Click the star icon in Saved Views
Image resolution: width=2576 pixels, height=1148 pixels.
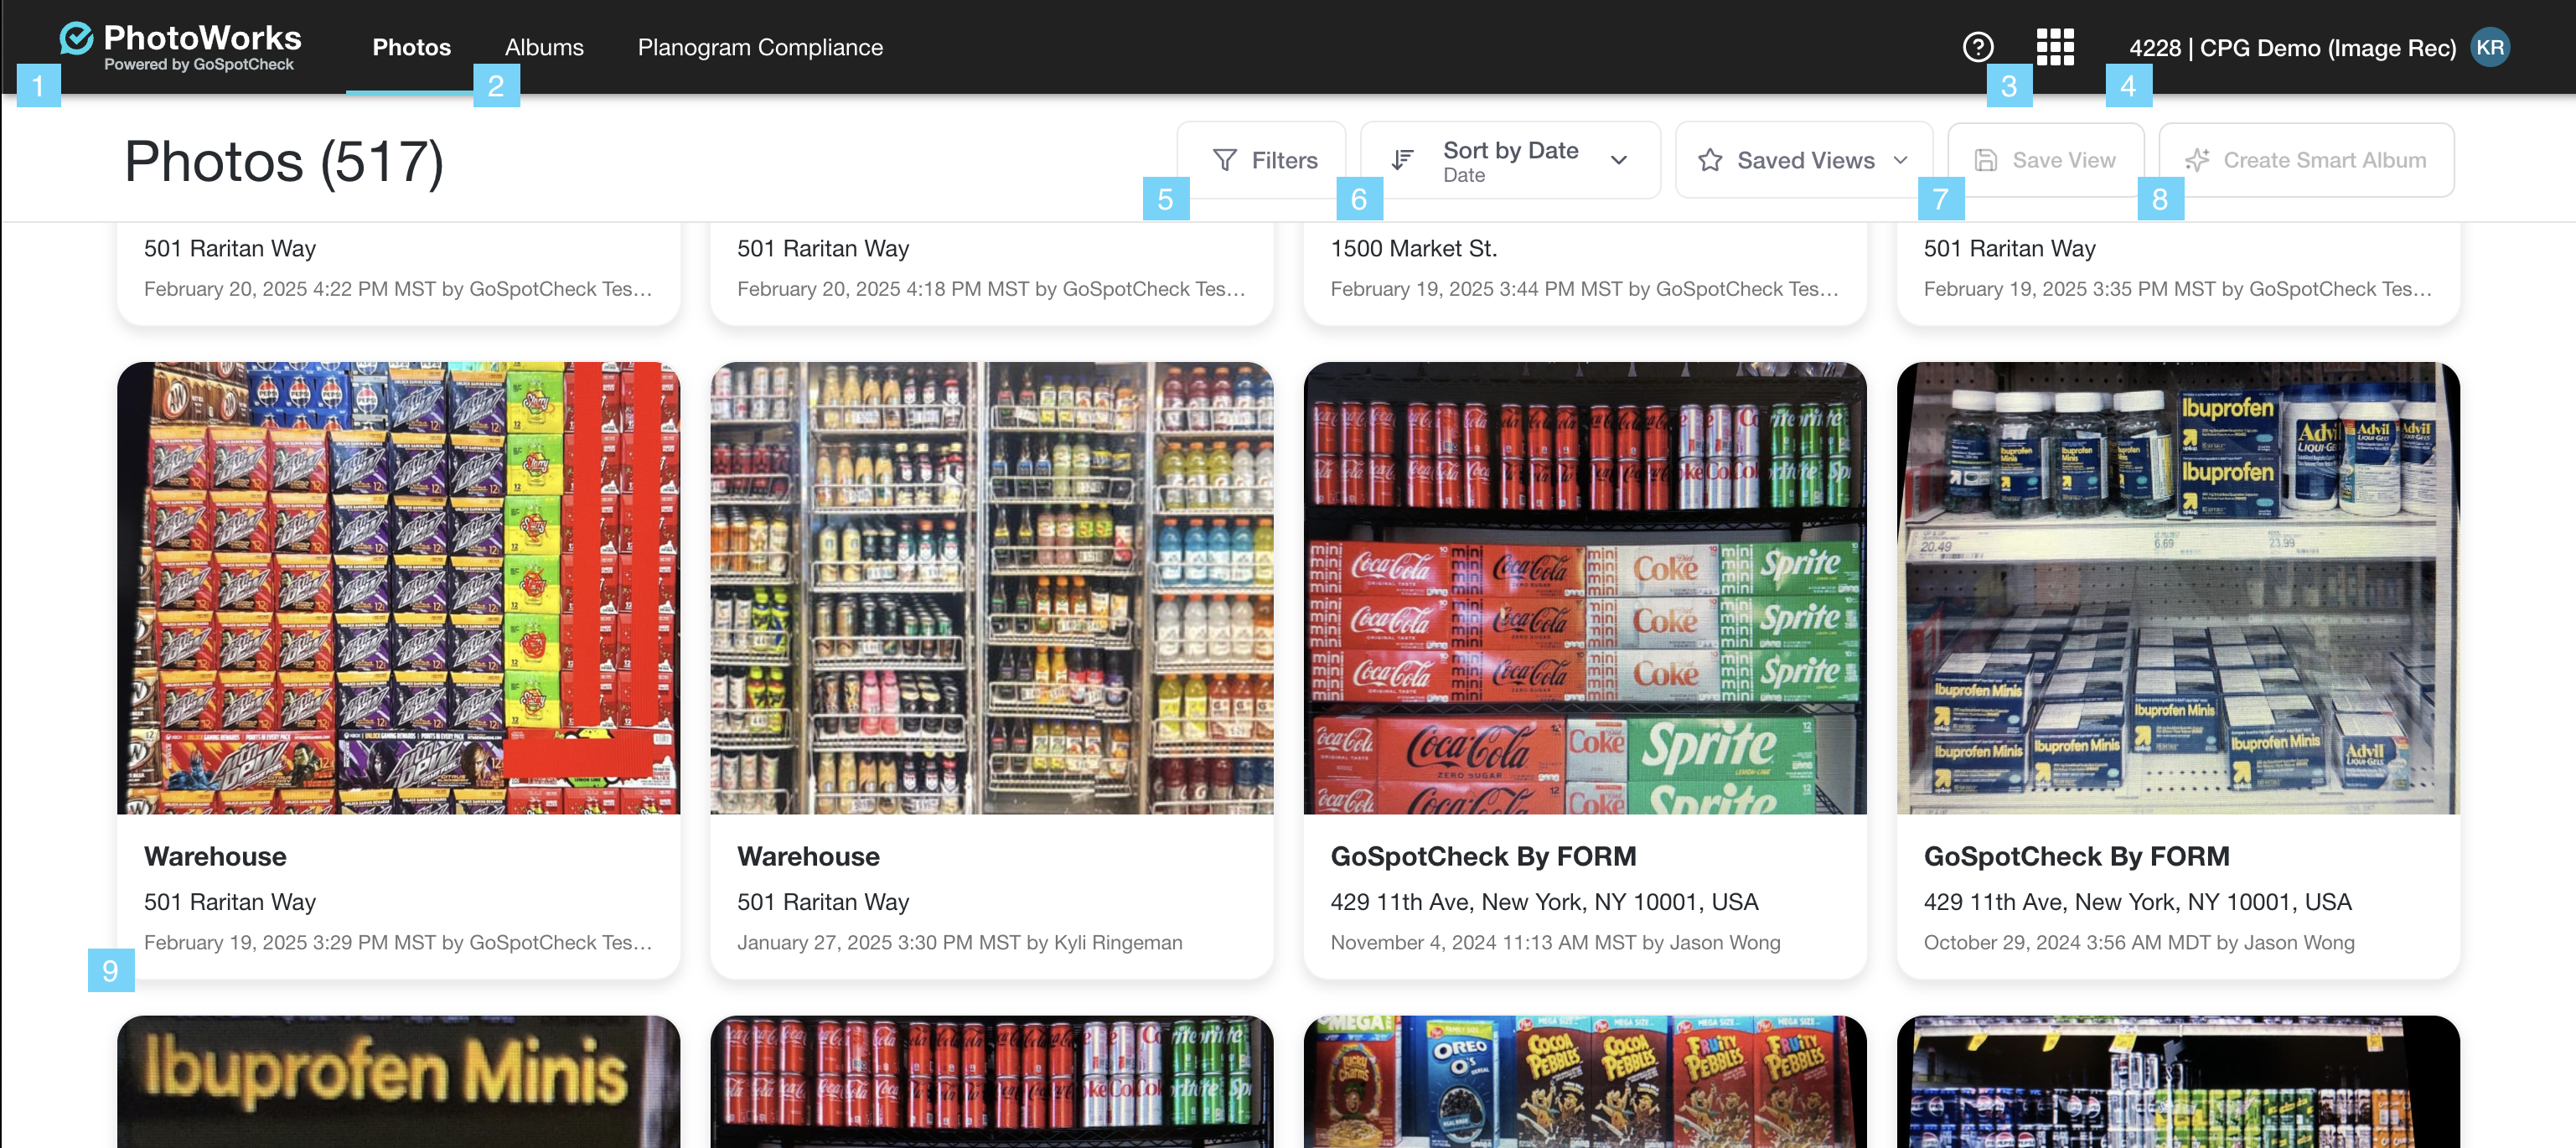pos(1710,160)
